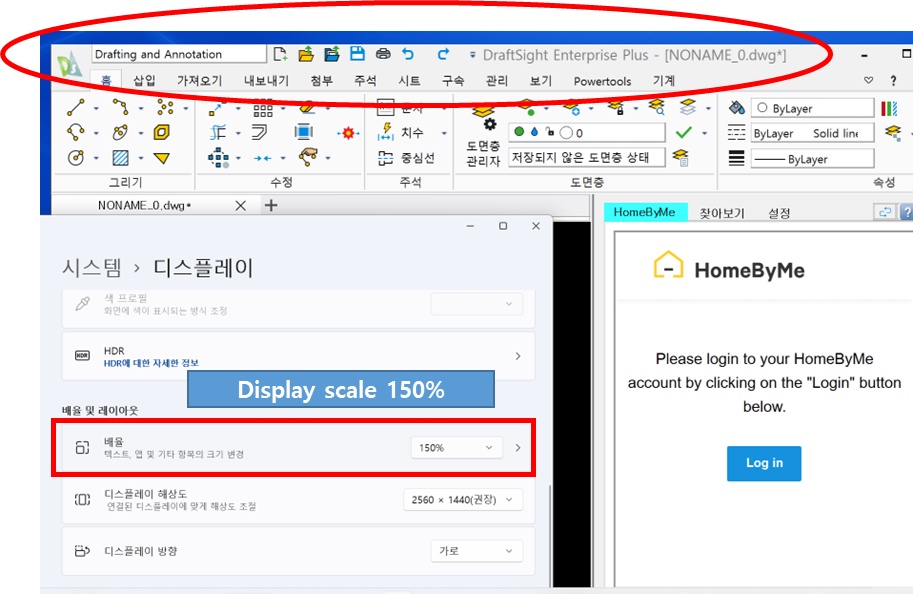This screenshot has height=594, width=913.
Task: Add a new drawing tab with plus
Action: point(271,205)
